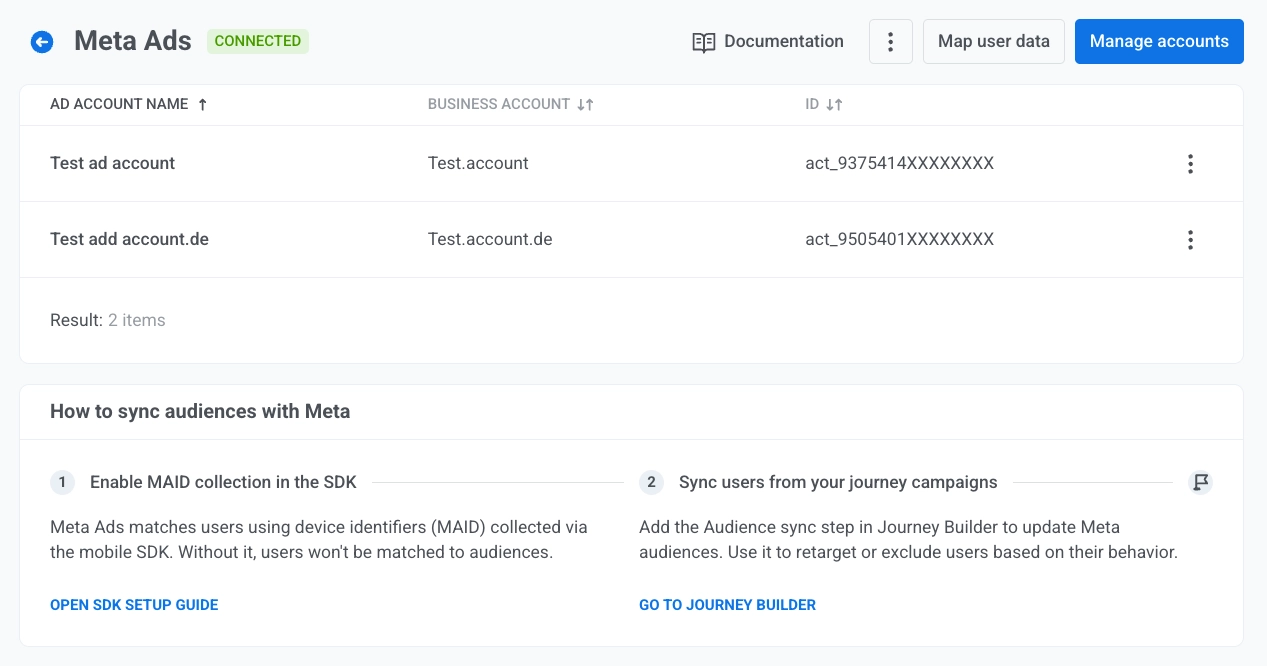Click Sync users from your journey campaigns
Screen dimensions: 1267x666
pyautogui.click(x=838, y=482)
